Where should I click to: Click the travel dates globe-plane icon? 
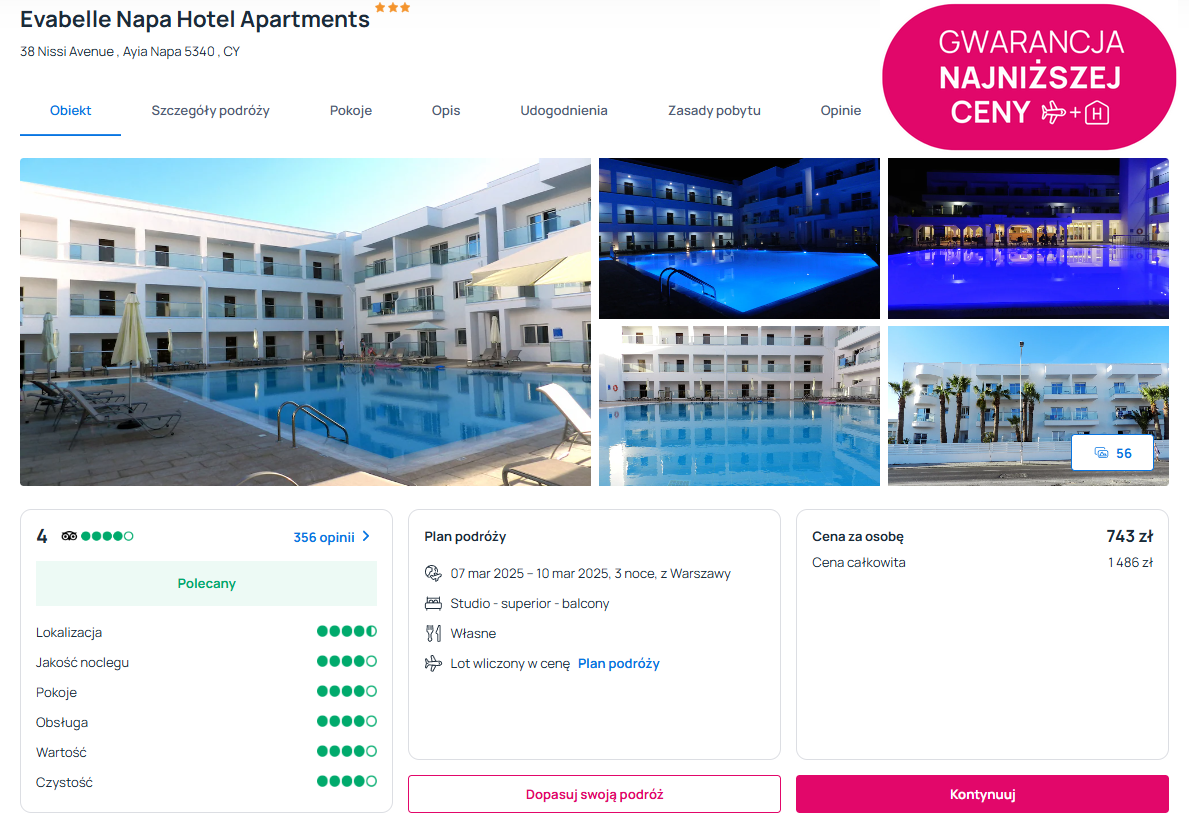pos(433,573)
